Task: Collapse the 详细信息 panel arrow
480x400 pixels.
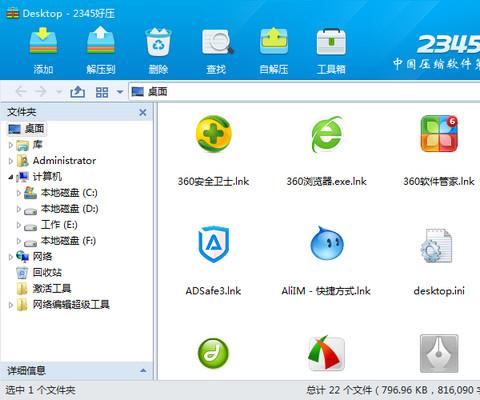Action: pyautogui.click(x=143, y=370)
